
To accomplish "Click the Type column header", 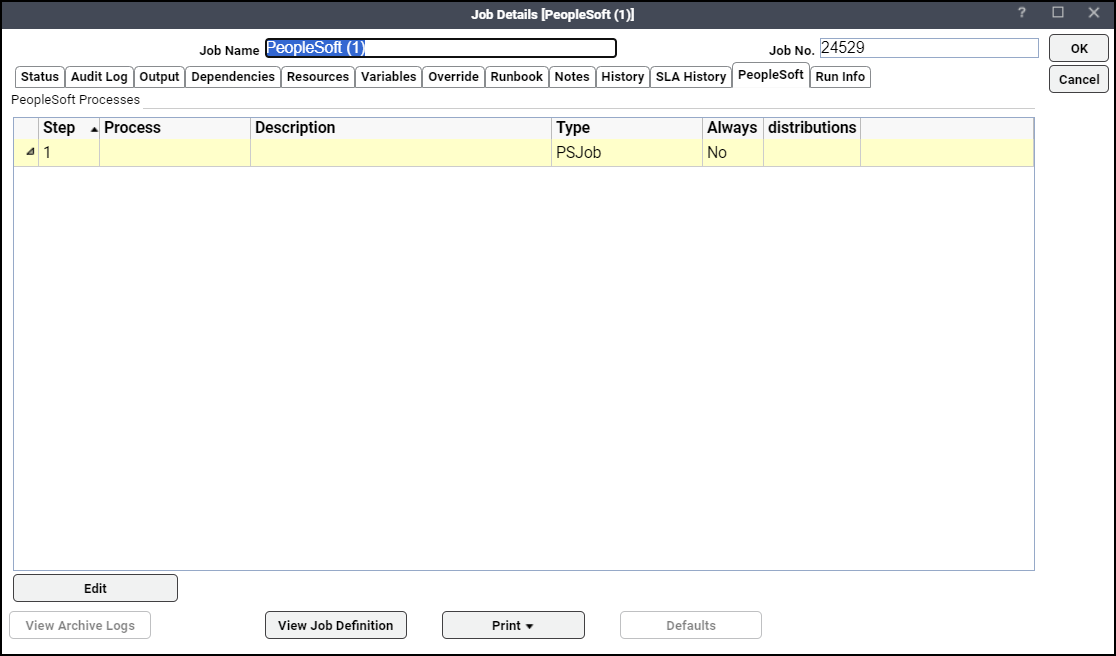I will [627, 128].
